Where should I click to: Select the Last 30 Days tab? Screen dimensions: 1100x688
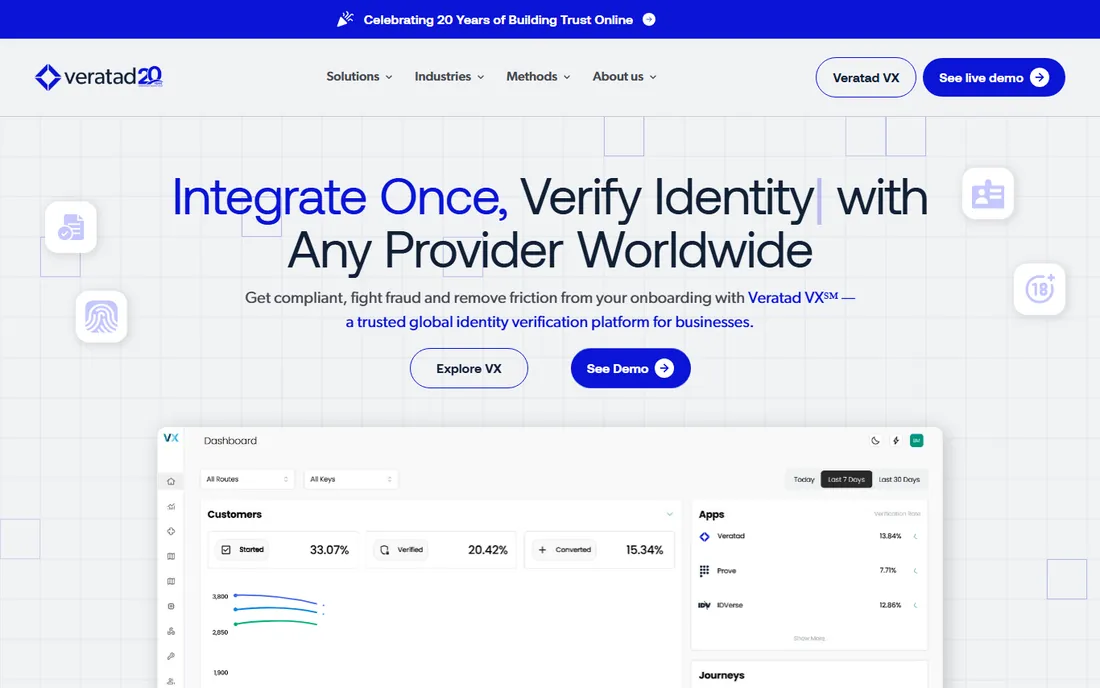(899, 480)
